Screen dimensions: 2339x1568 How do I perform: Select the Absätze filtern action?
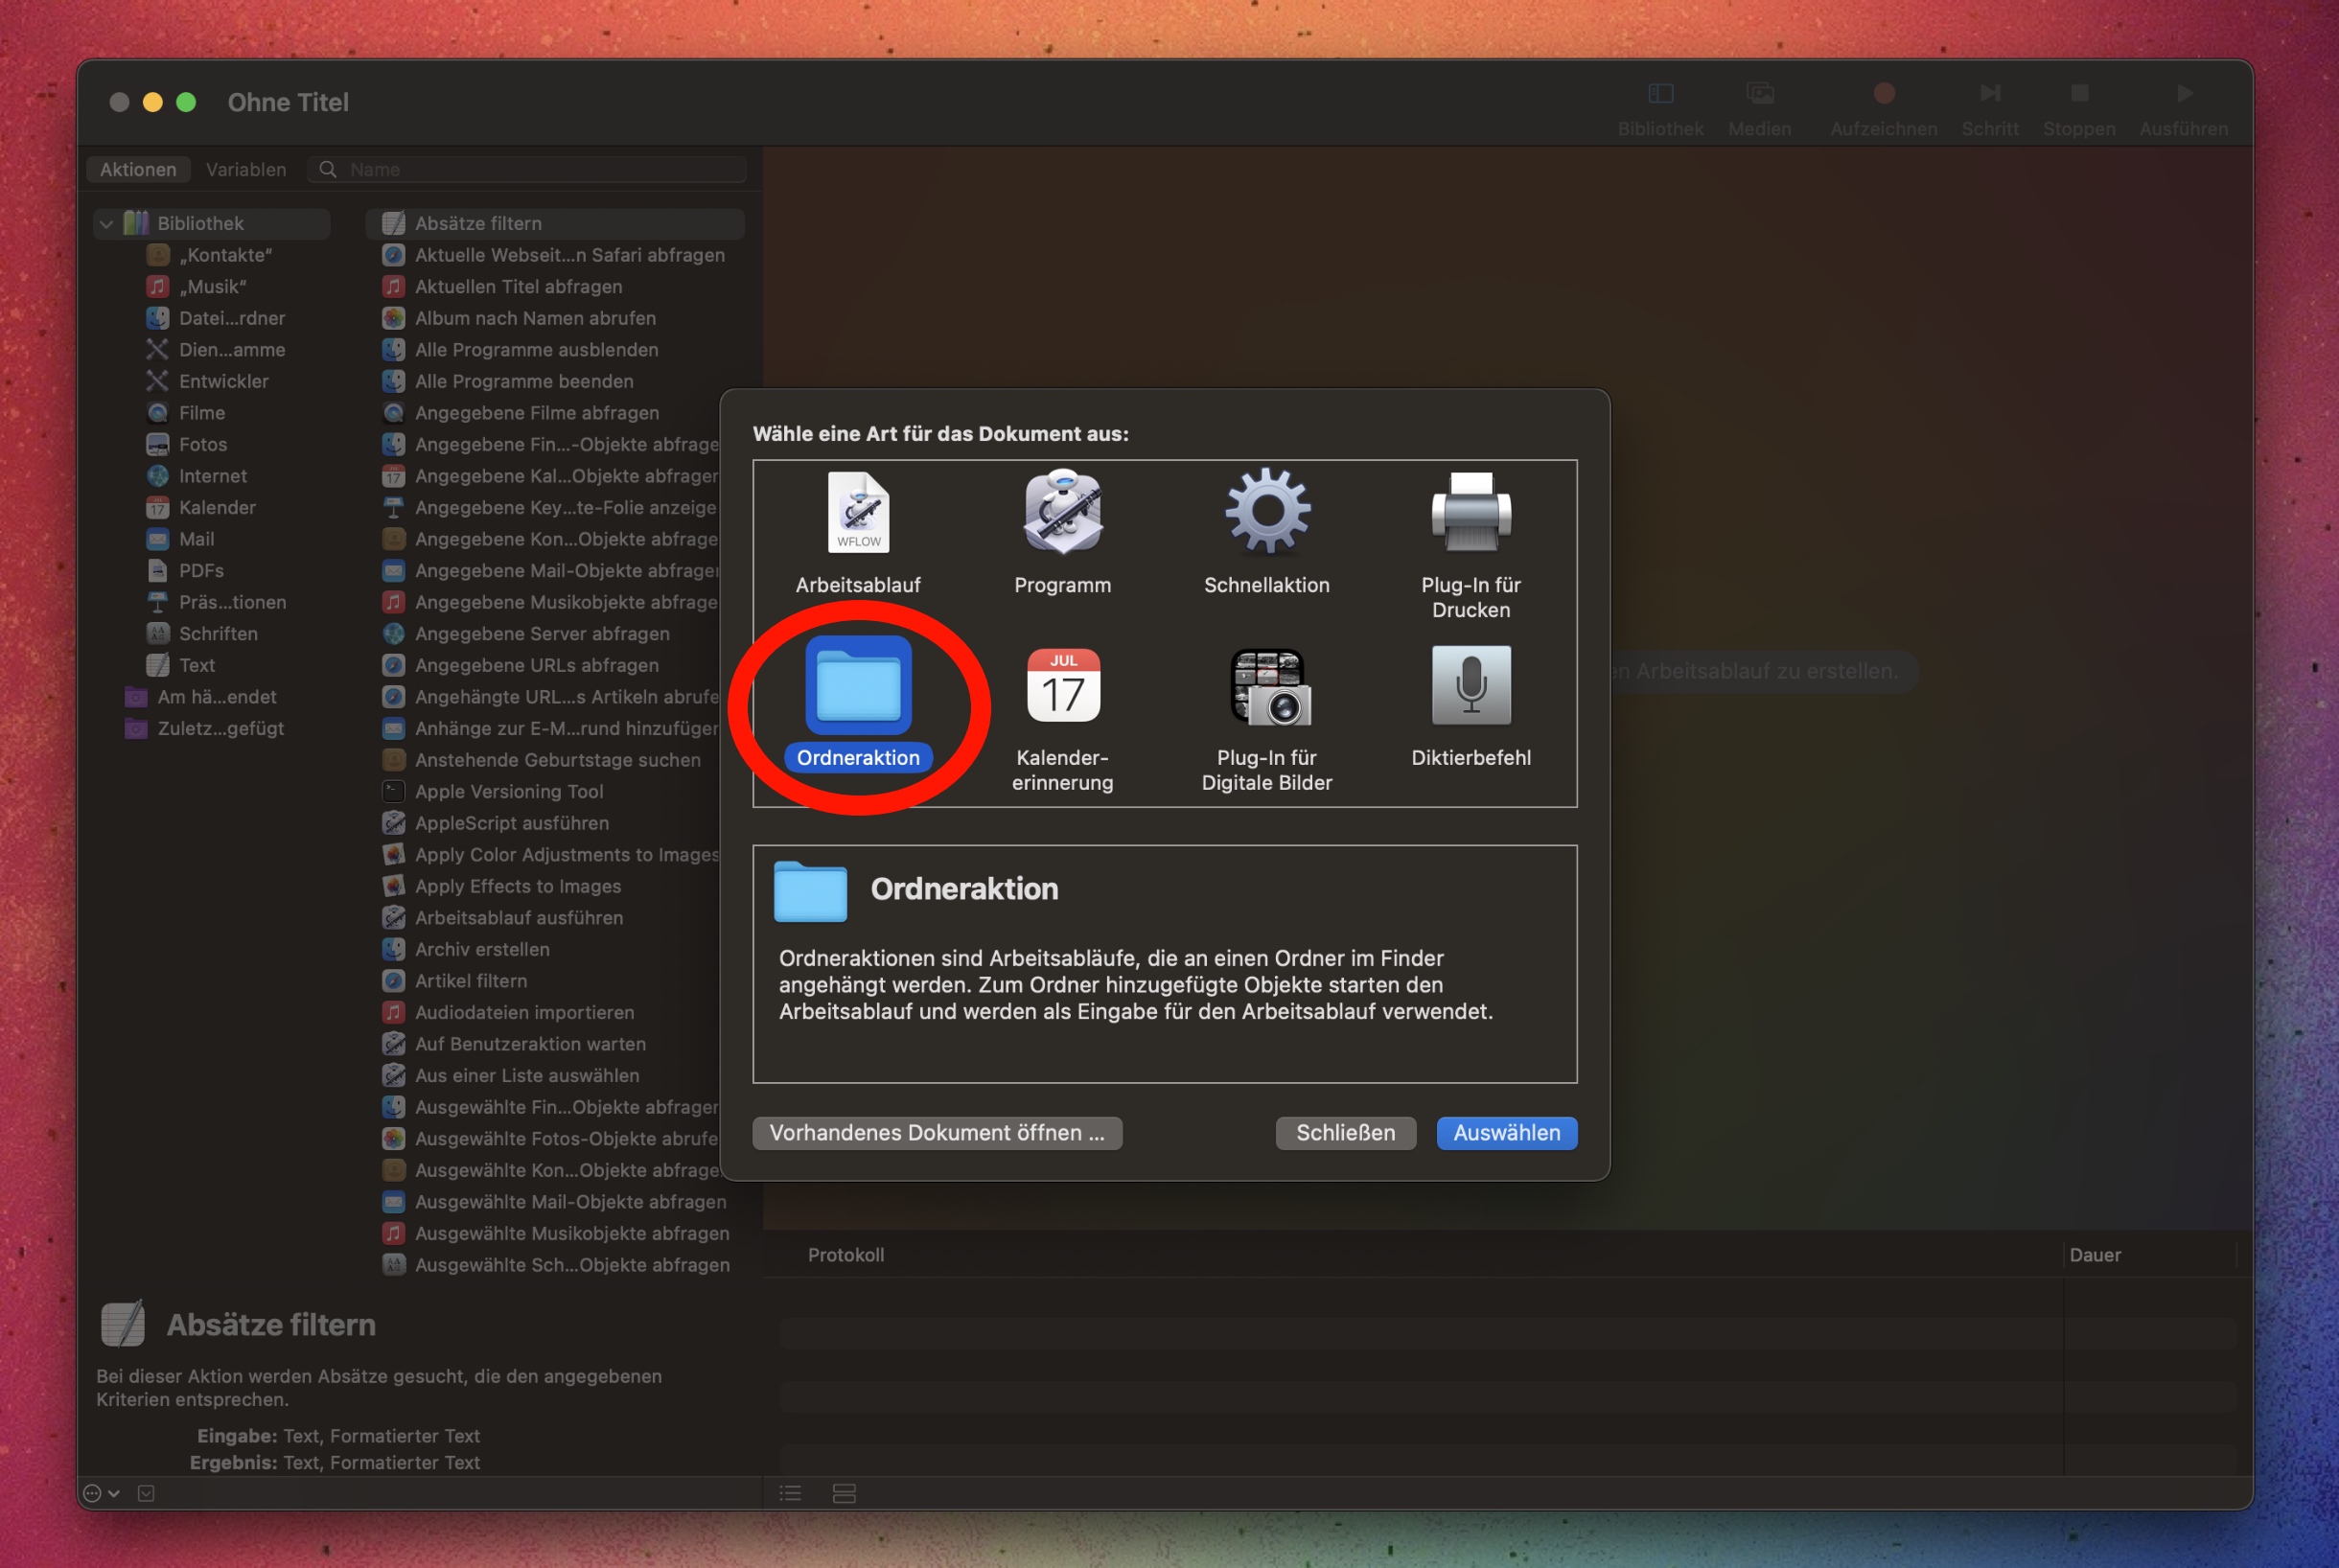click(555, 224)
